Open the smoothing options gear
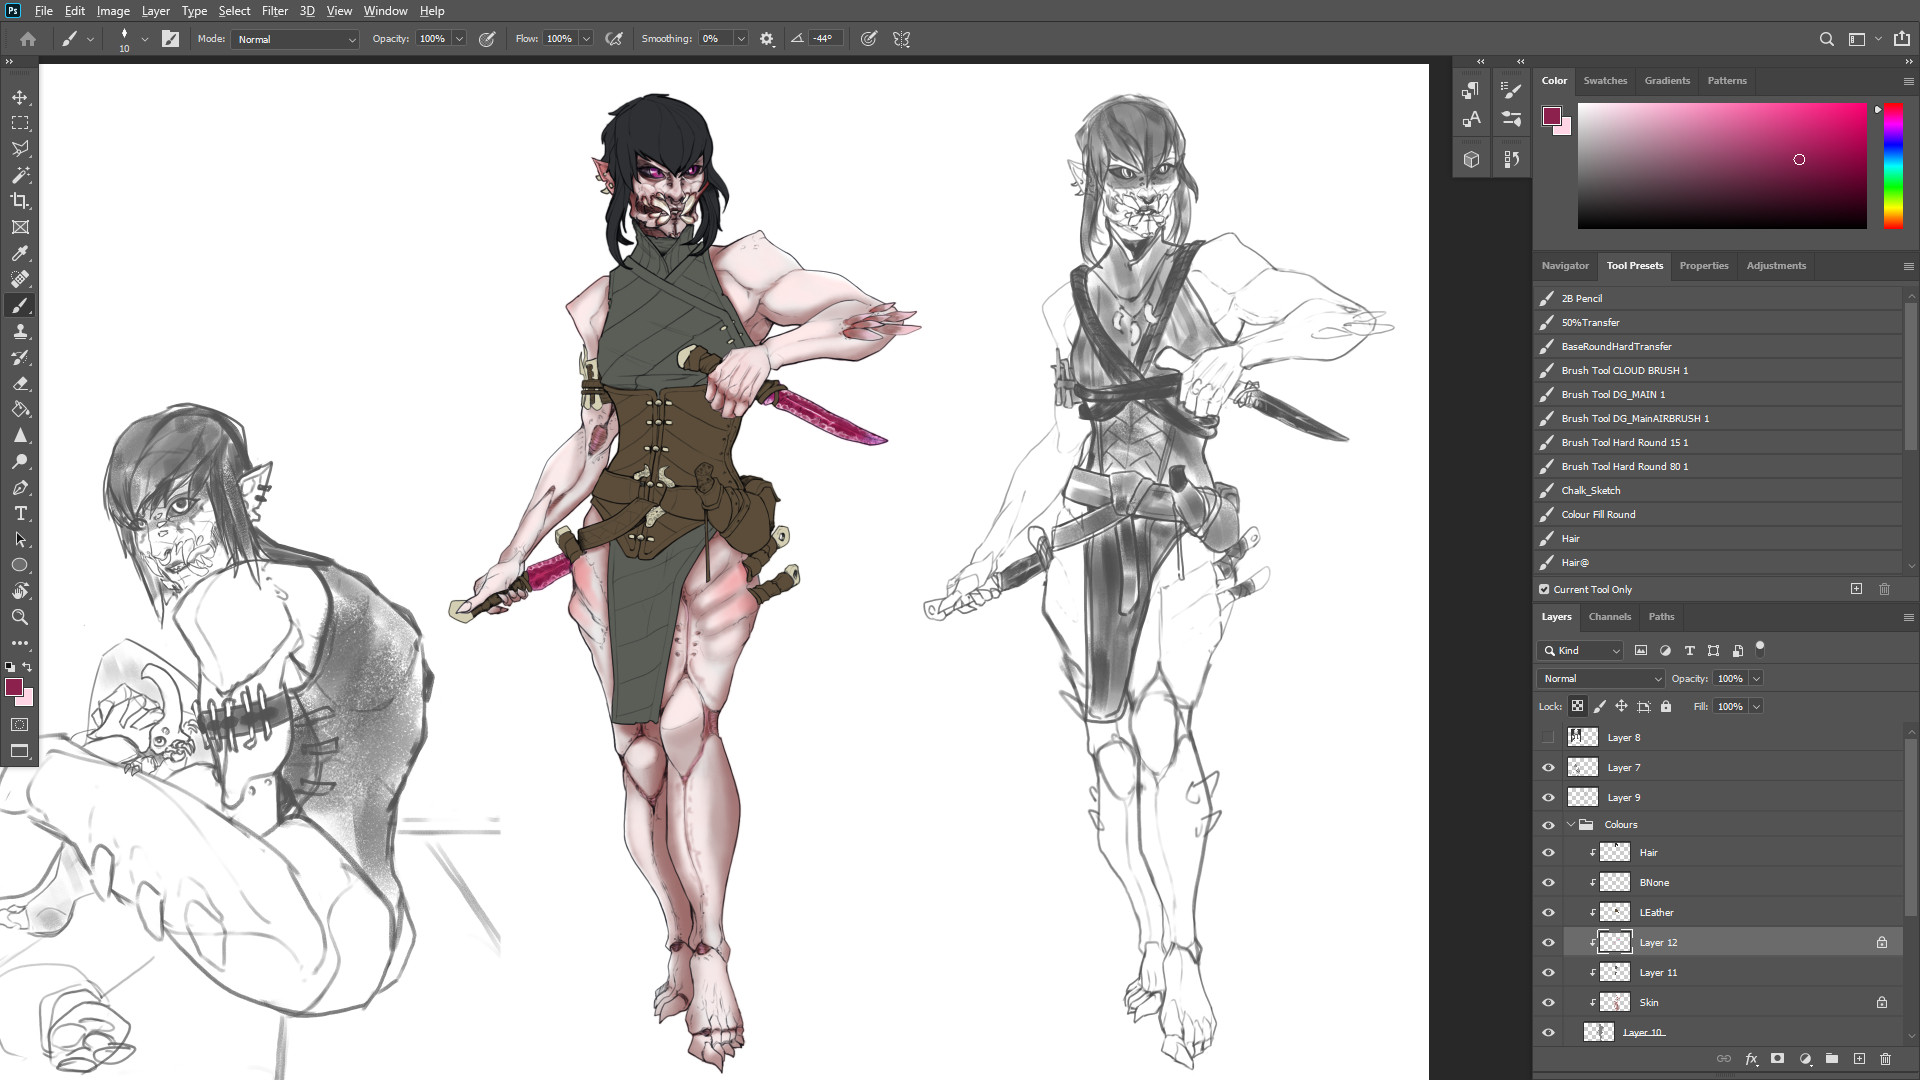This screenshot has height=1080, width=1920. [767, 39]
